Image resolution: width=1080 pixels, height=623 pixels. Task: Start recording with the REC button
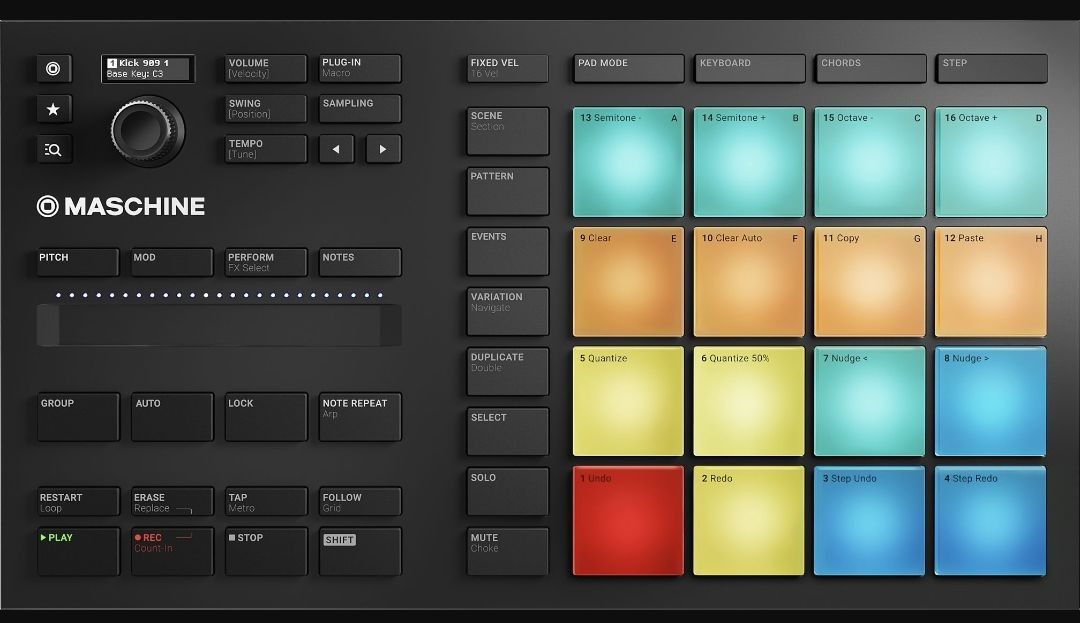(x=172, y=551)
